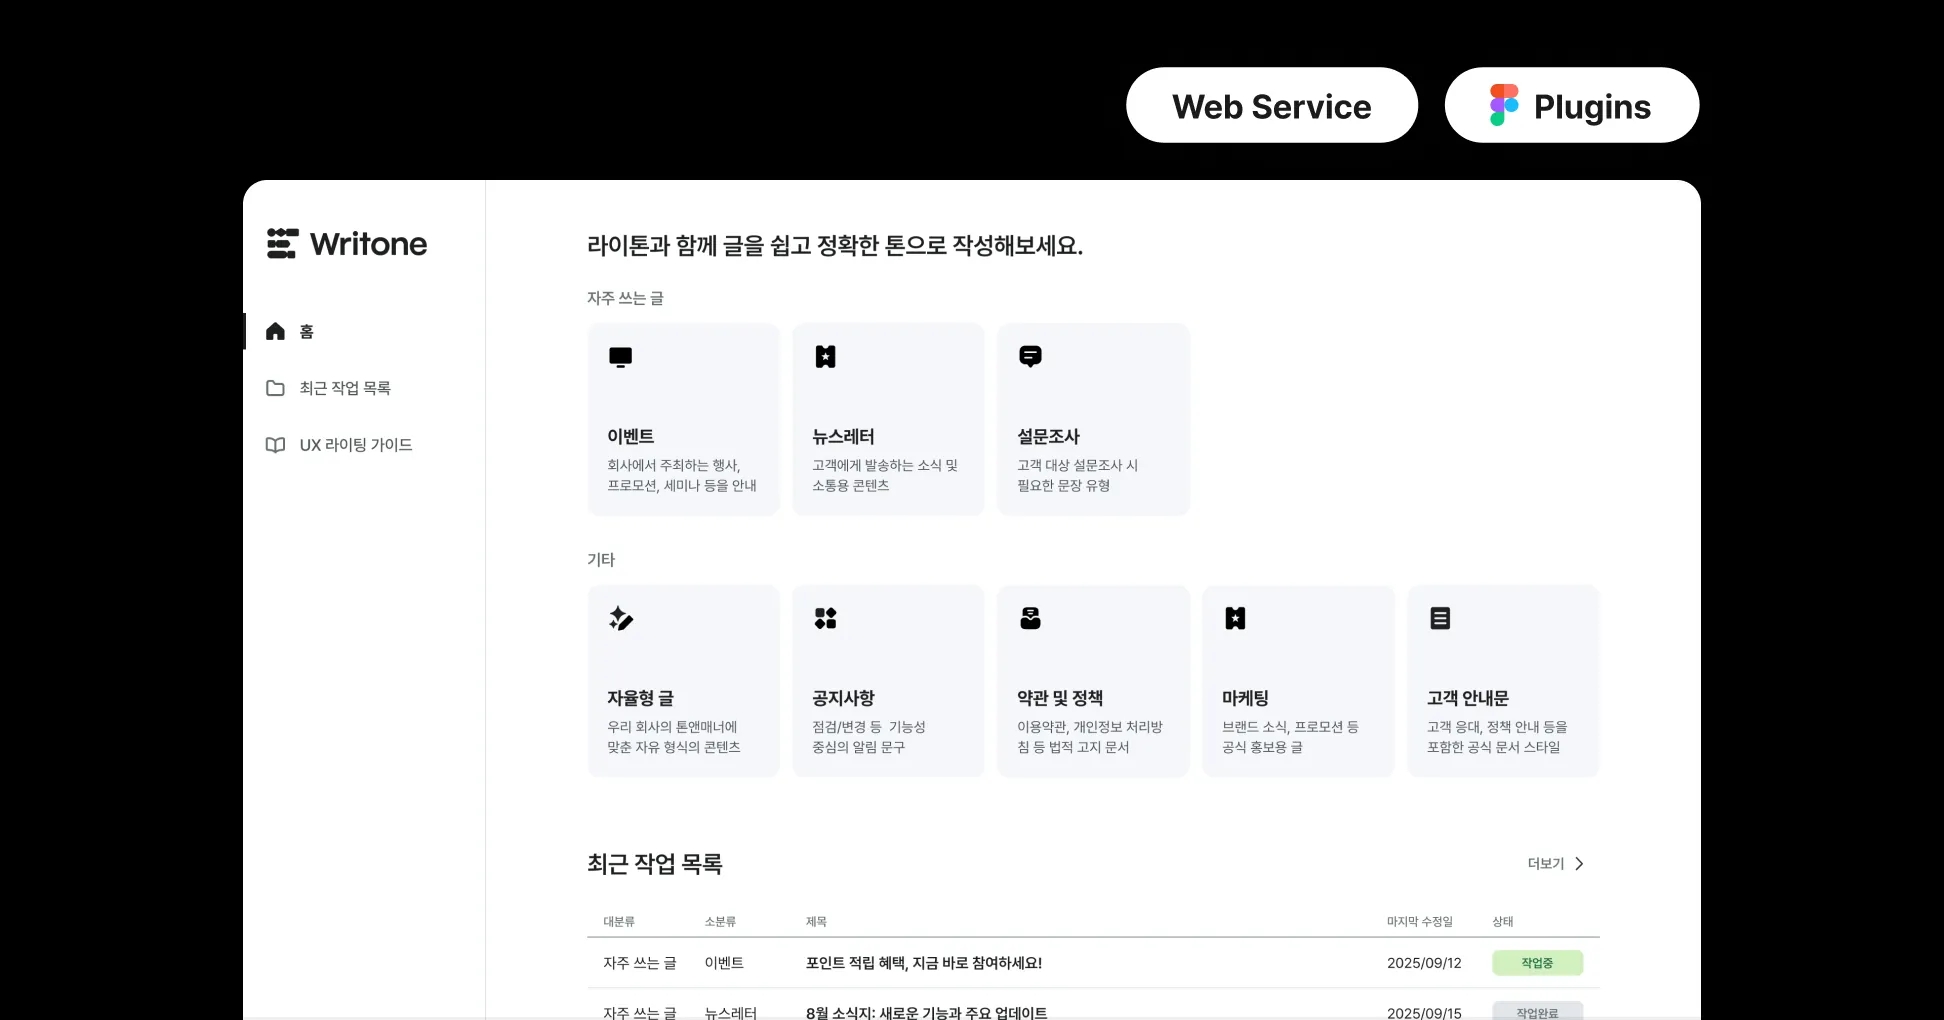This screenshot has width=1944, height=1020.
Task: Select the 공지사항 grid icon
Action: tap(825, 619)
